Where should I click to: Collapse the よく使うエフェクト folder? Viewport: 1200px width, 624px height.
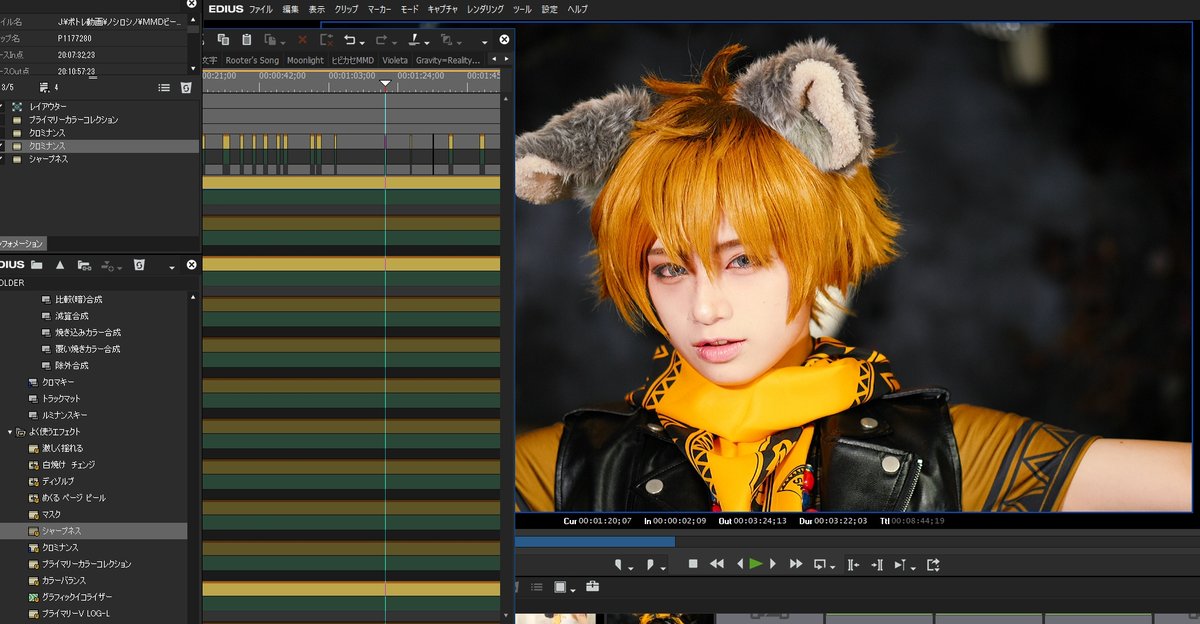coord(10,432)
